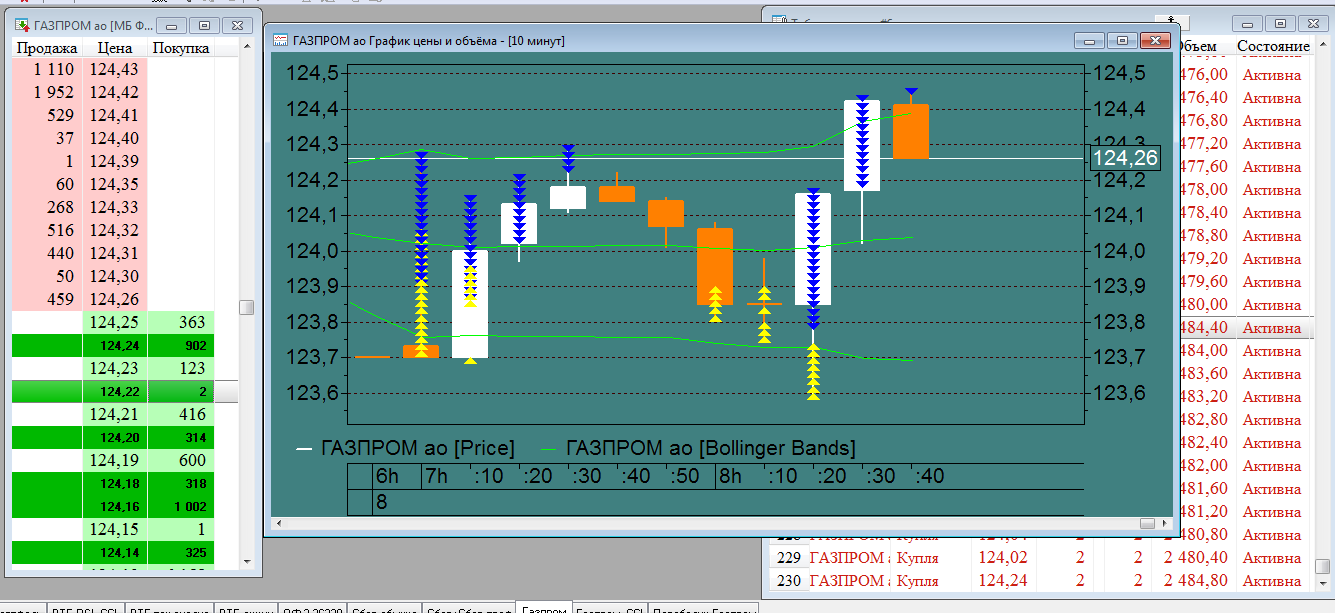Click the chart scrollbar left arrow
This screenshot has height=613, width=1335.
[x=279, y=523]
